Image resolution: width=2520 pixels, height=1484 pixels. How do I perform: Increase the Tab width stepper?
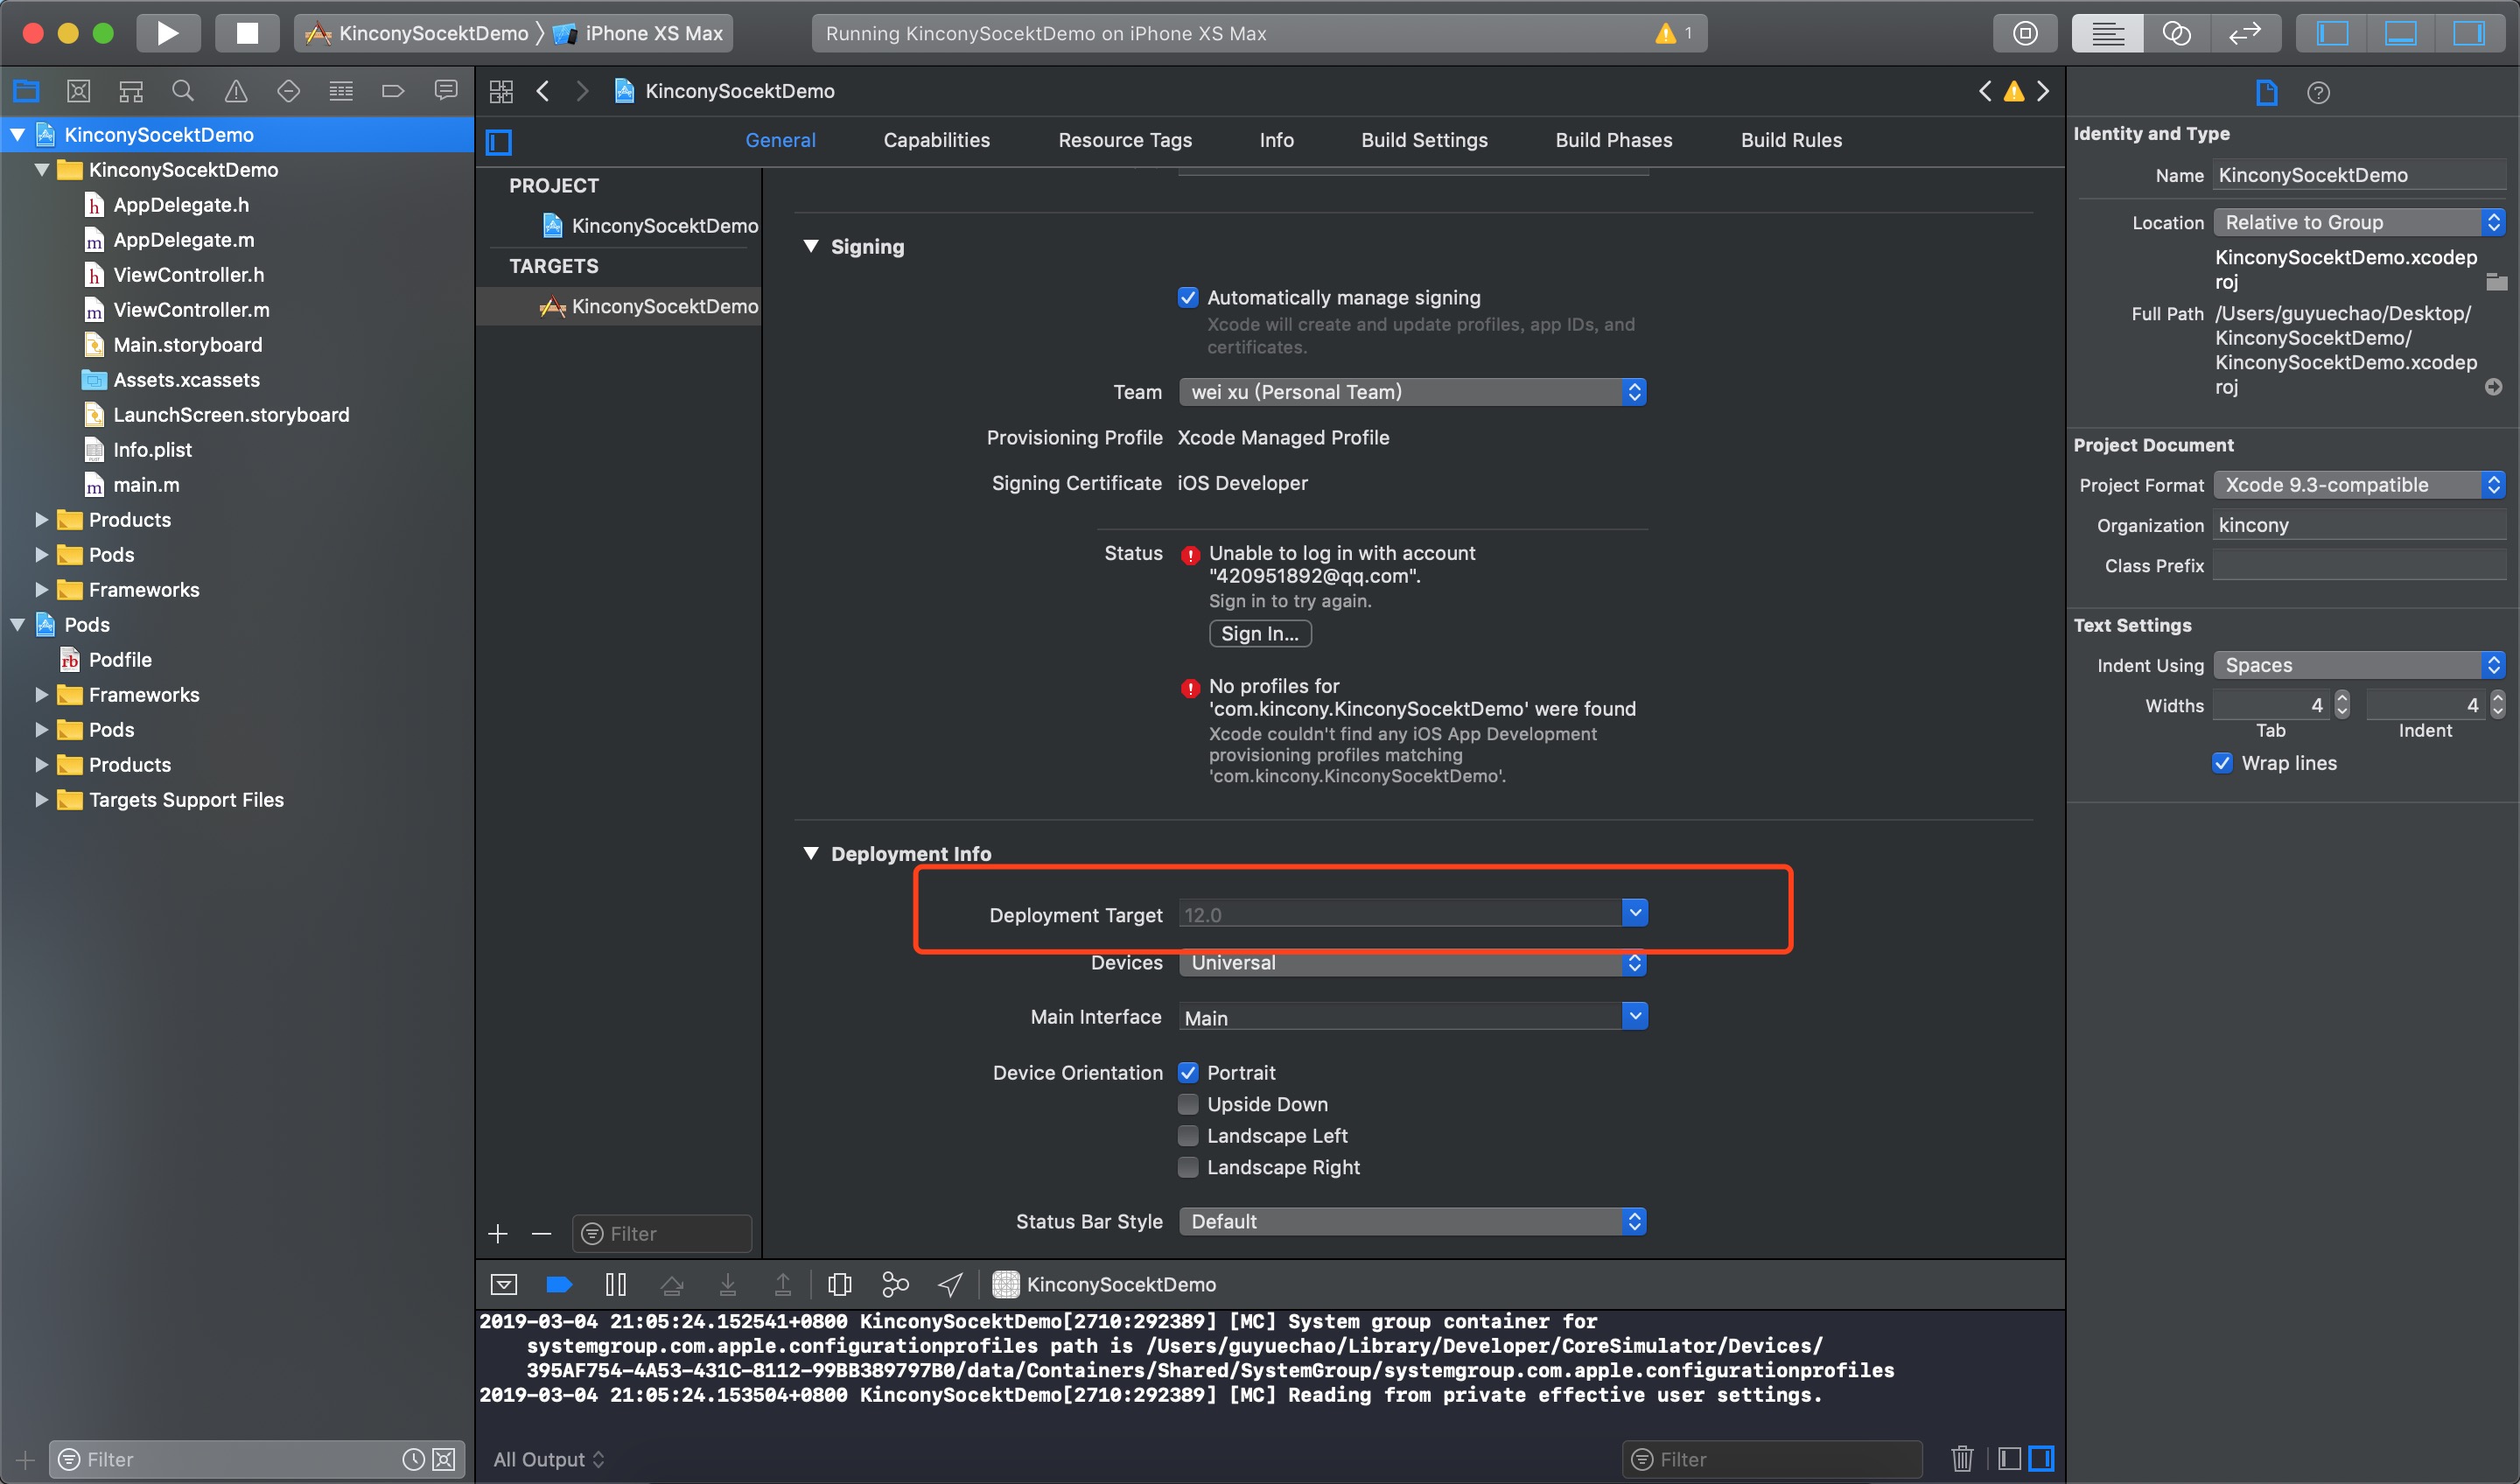point(2342,698)
